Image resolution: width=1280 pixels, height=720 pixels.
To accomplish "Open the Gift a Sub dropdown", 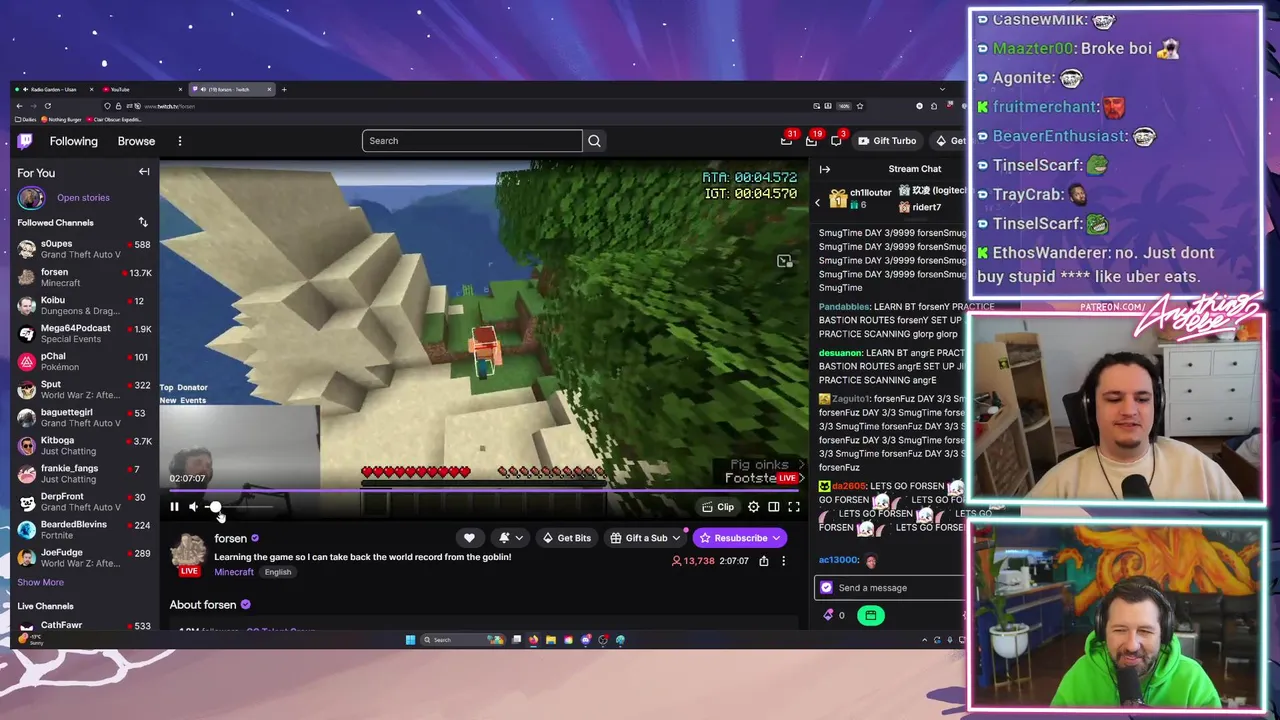I will point(646,538).
